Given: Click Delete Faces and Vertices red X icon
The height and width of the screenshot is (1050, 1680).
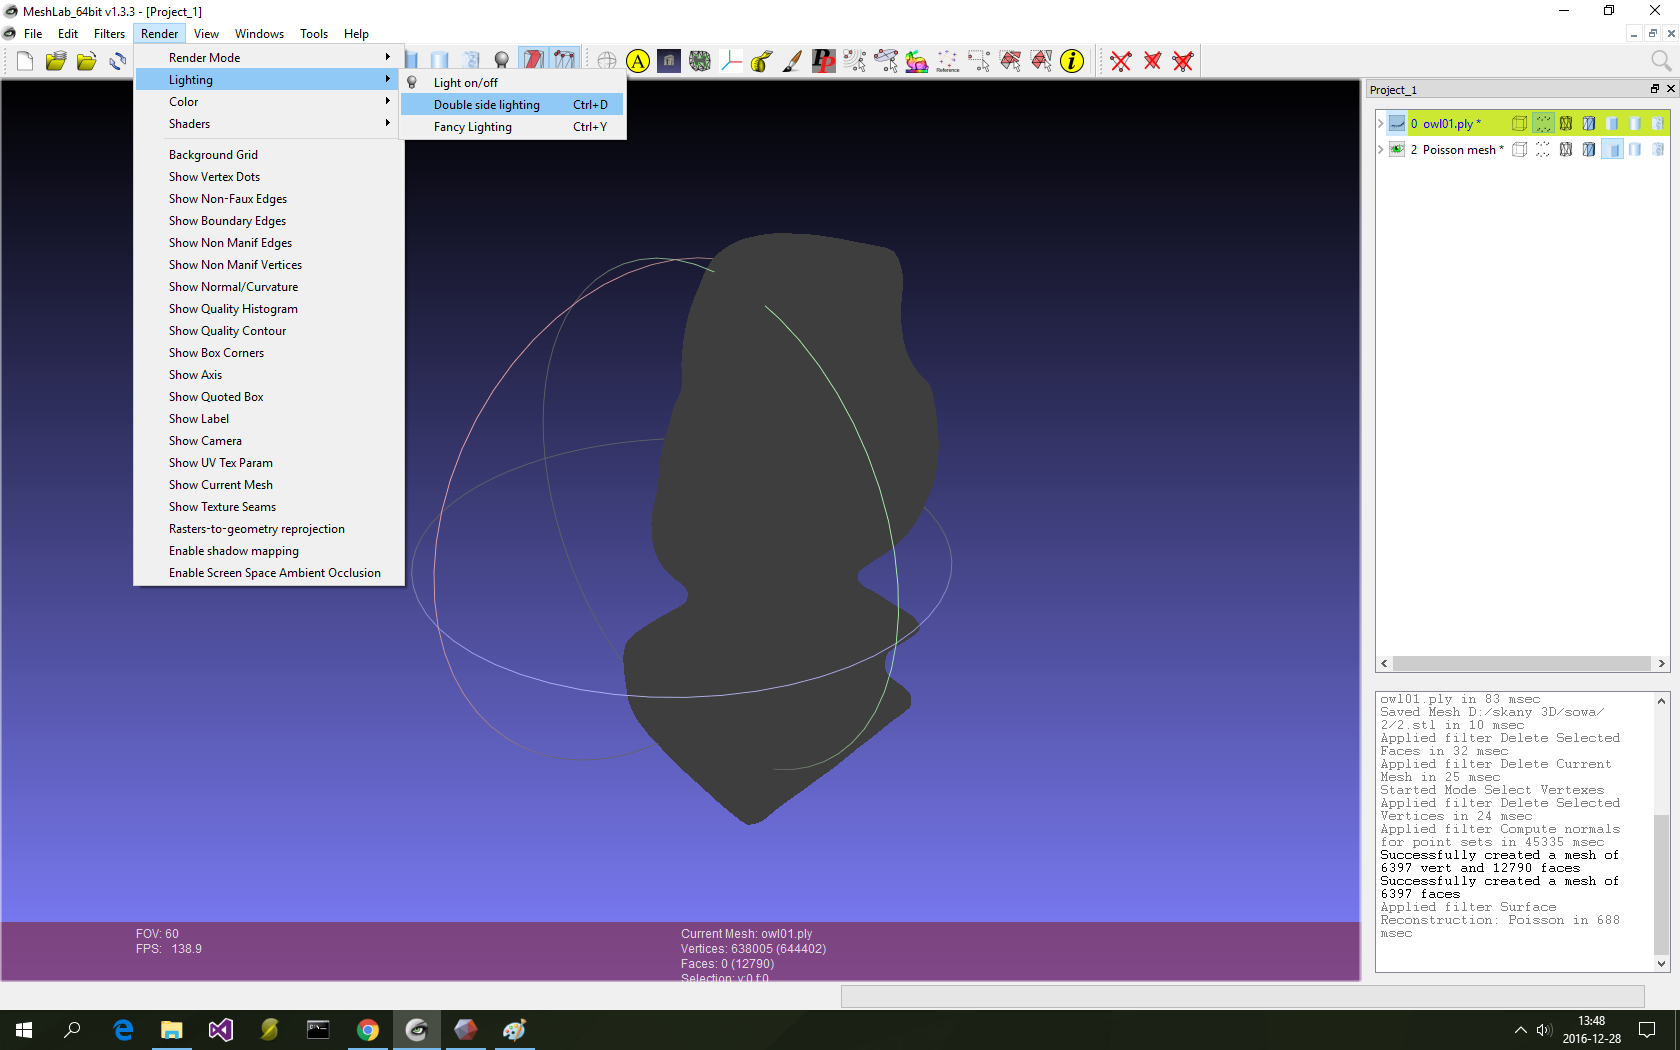Looking at the screenshot, I should click(x=1183, y=61).
